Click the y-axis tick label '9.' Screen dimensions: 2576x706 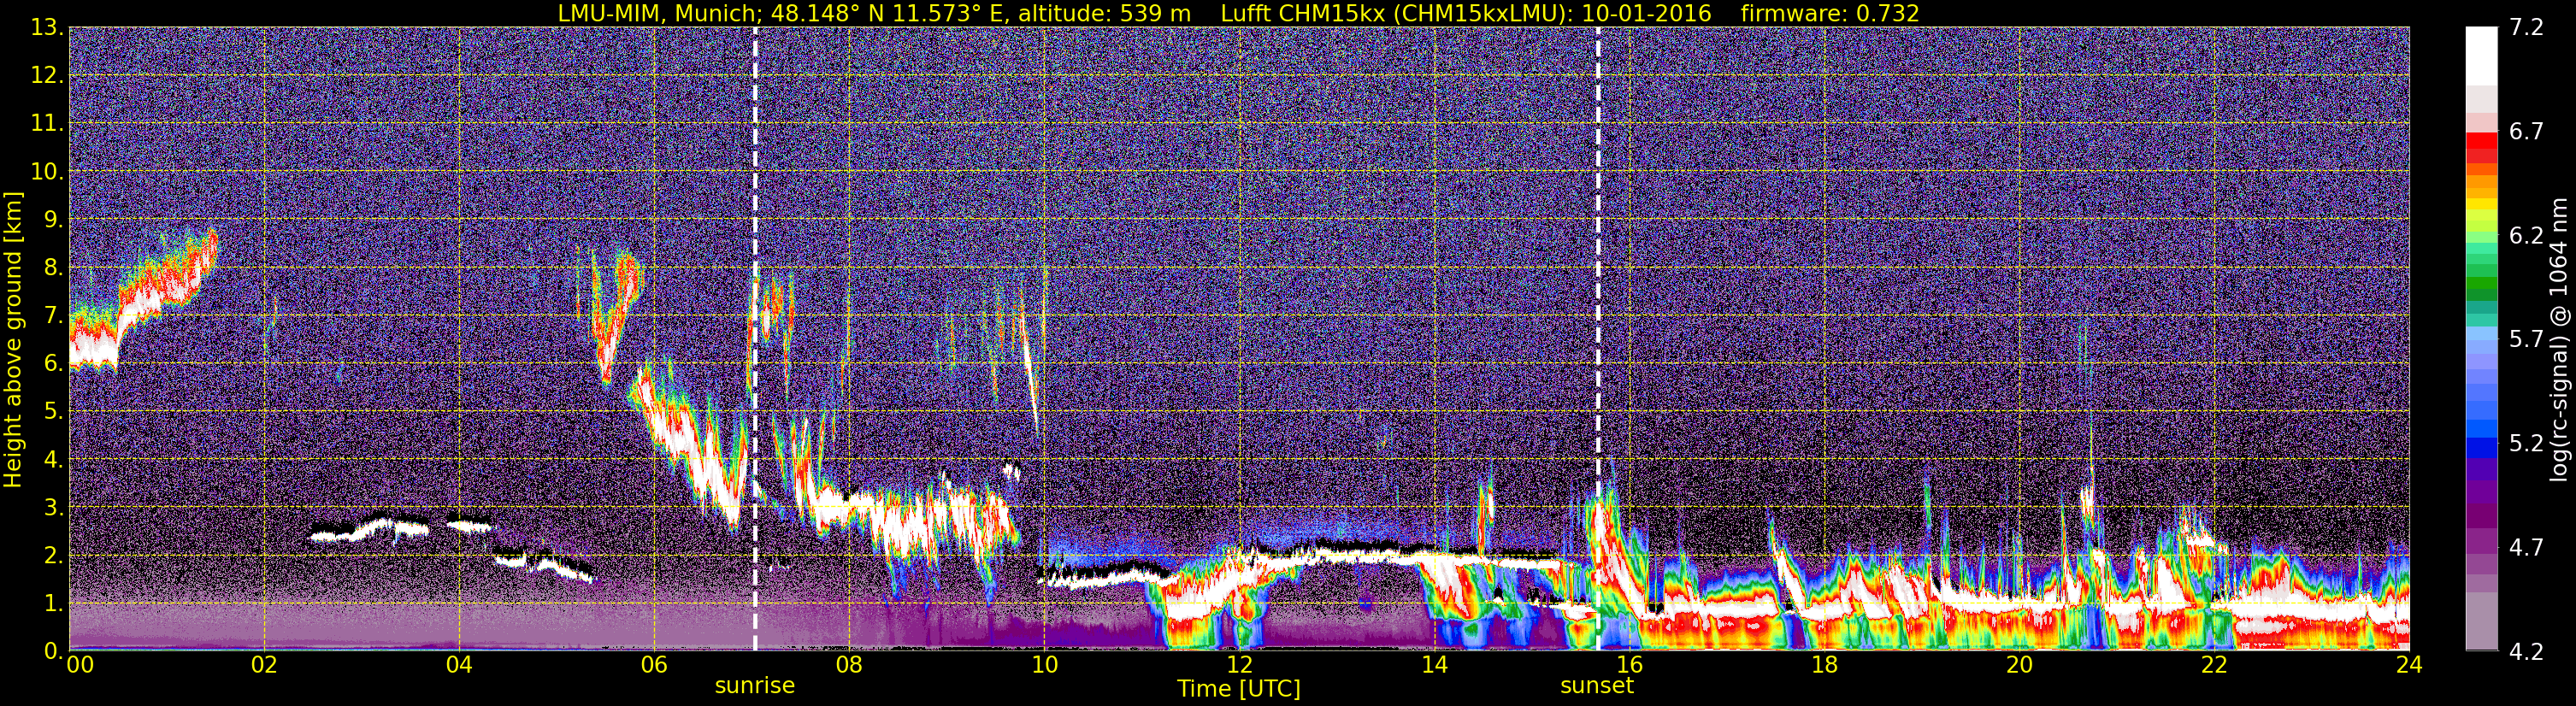pyautogui.click(x=53, y=219)
